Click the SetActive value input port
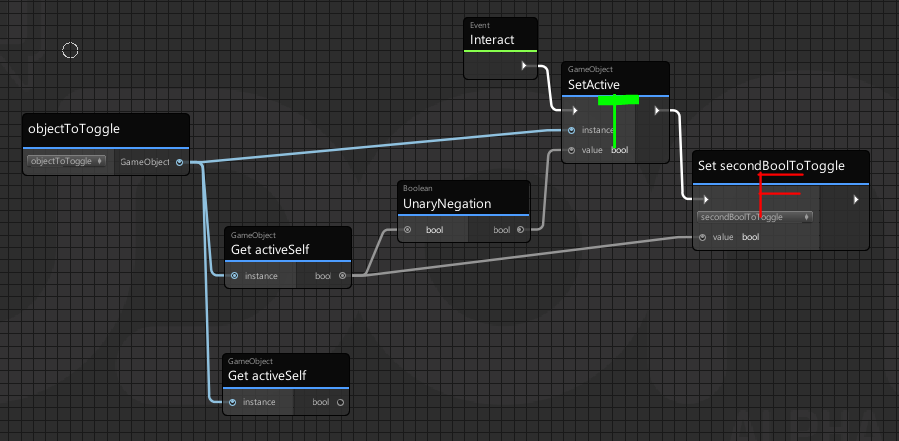 (572, 150)
